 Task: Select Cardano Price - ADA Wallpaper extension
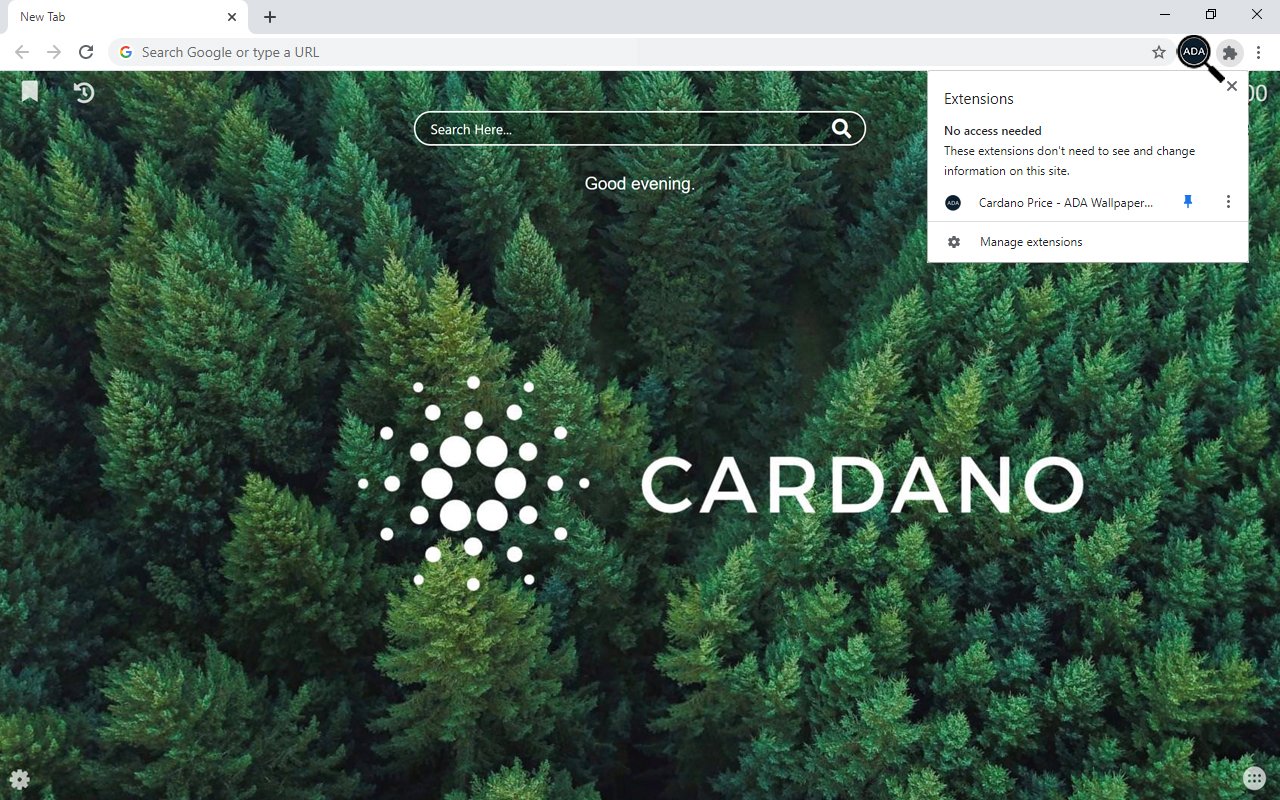pos(1066,202)
